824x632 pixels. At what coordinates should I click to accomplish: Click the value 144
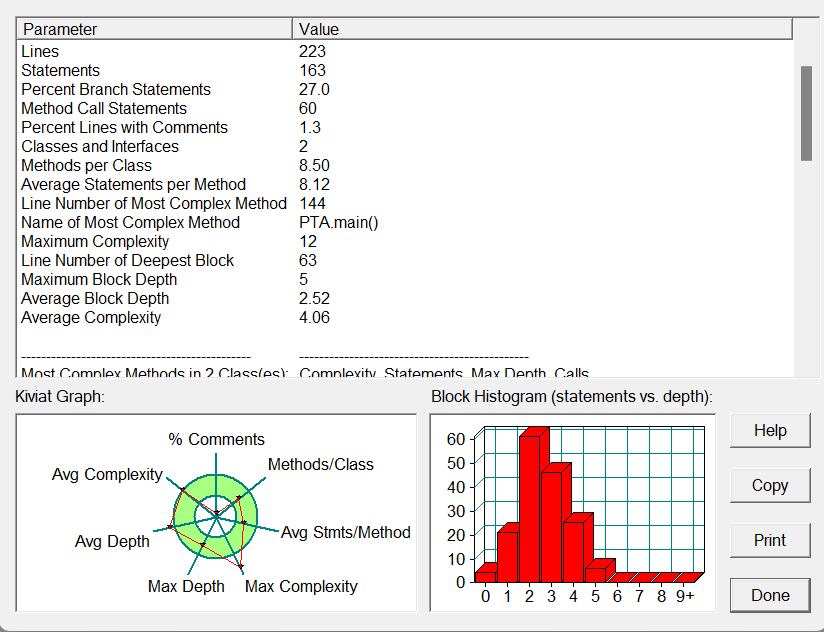(x=312, y=203)
